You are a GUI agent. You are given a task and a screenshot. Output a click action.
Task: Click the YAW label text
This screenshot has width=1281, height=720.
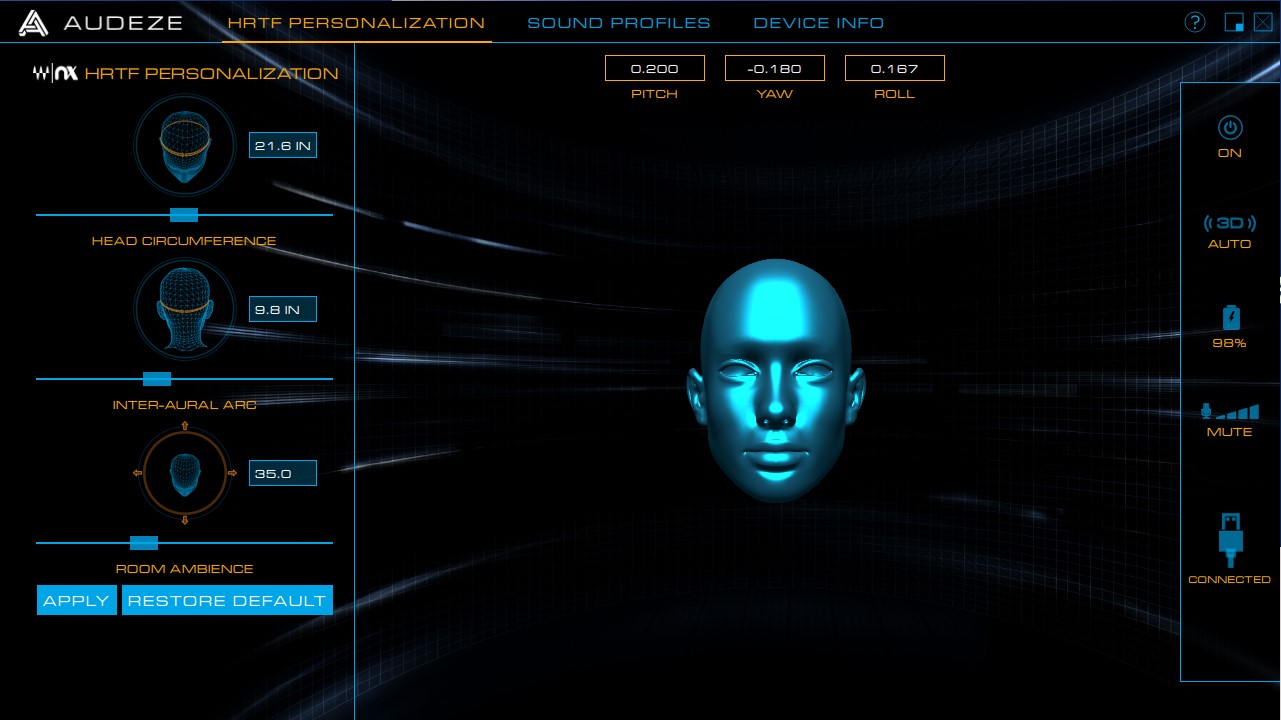[775, 94]
